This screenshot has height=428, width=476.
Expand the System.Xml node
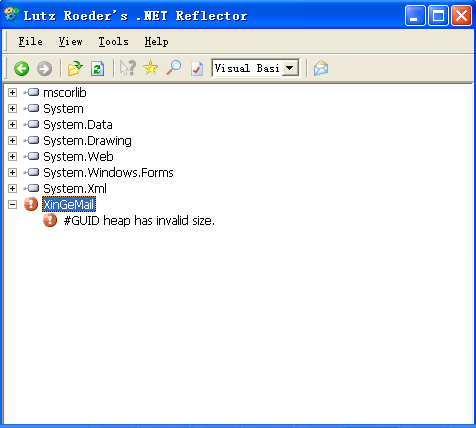coord(12,188)
